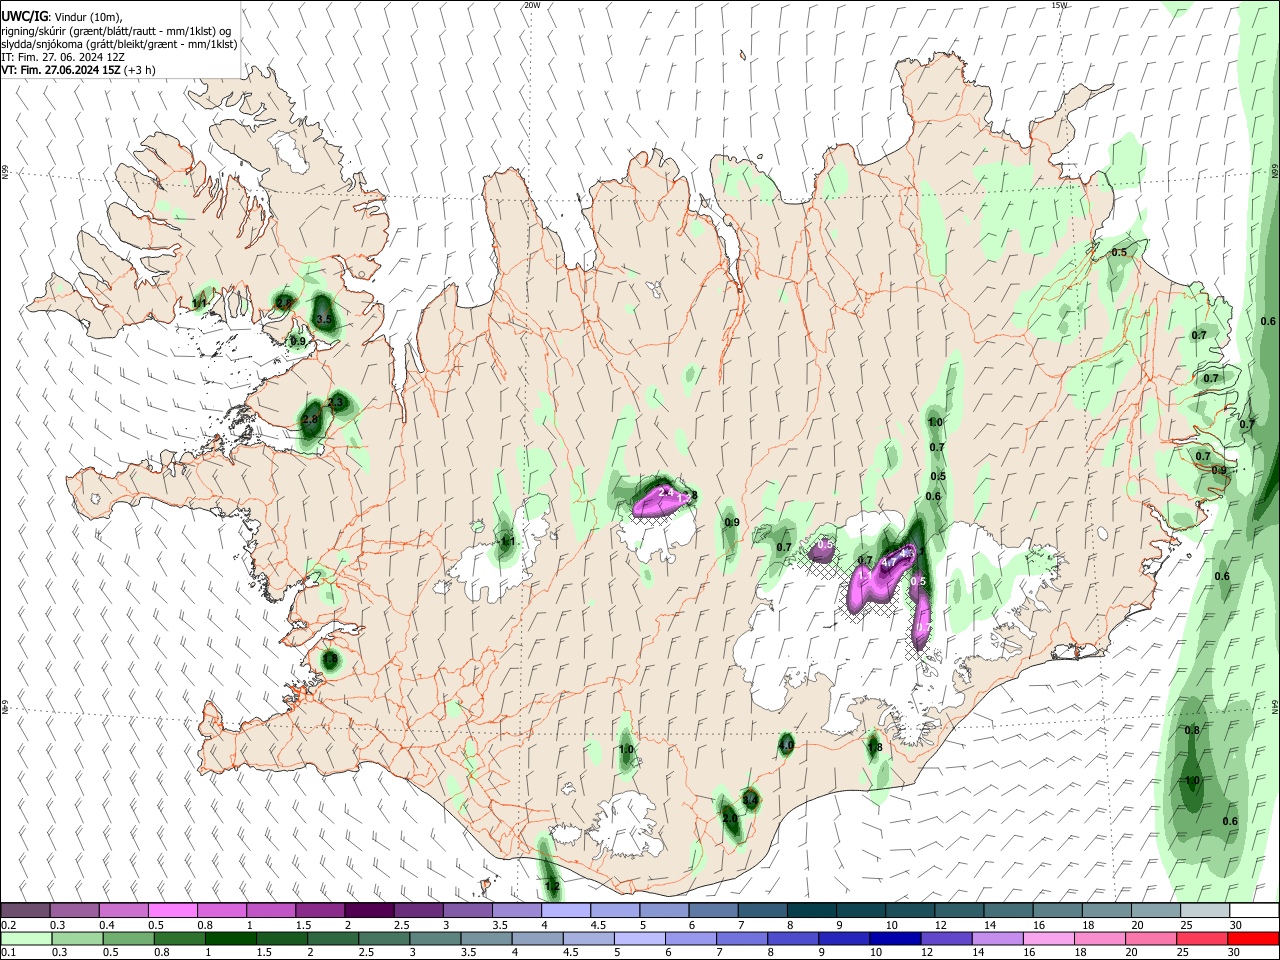Select the bright pink snow swatch between 0.5 and 0.8

(173, 911)
